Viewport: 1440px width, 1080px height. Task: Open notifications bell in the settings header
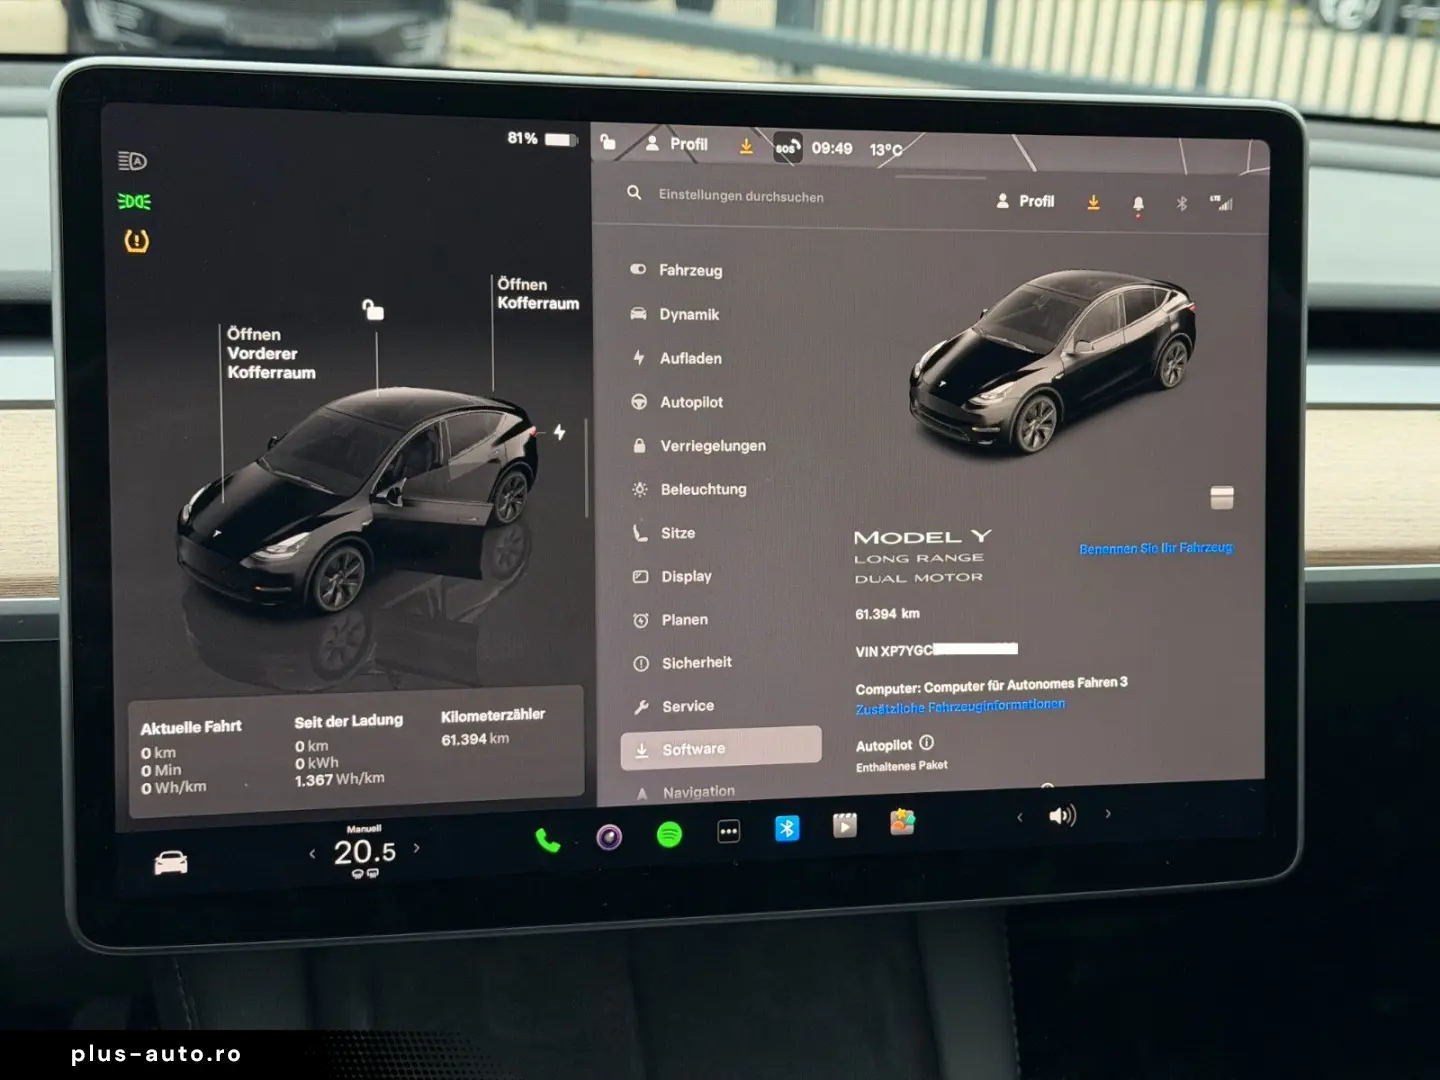tap(1139, 204)
